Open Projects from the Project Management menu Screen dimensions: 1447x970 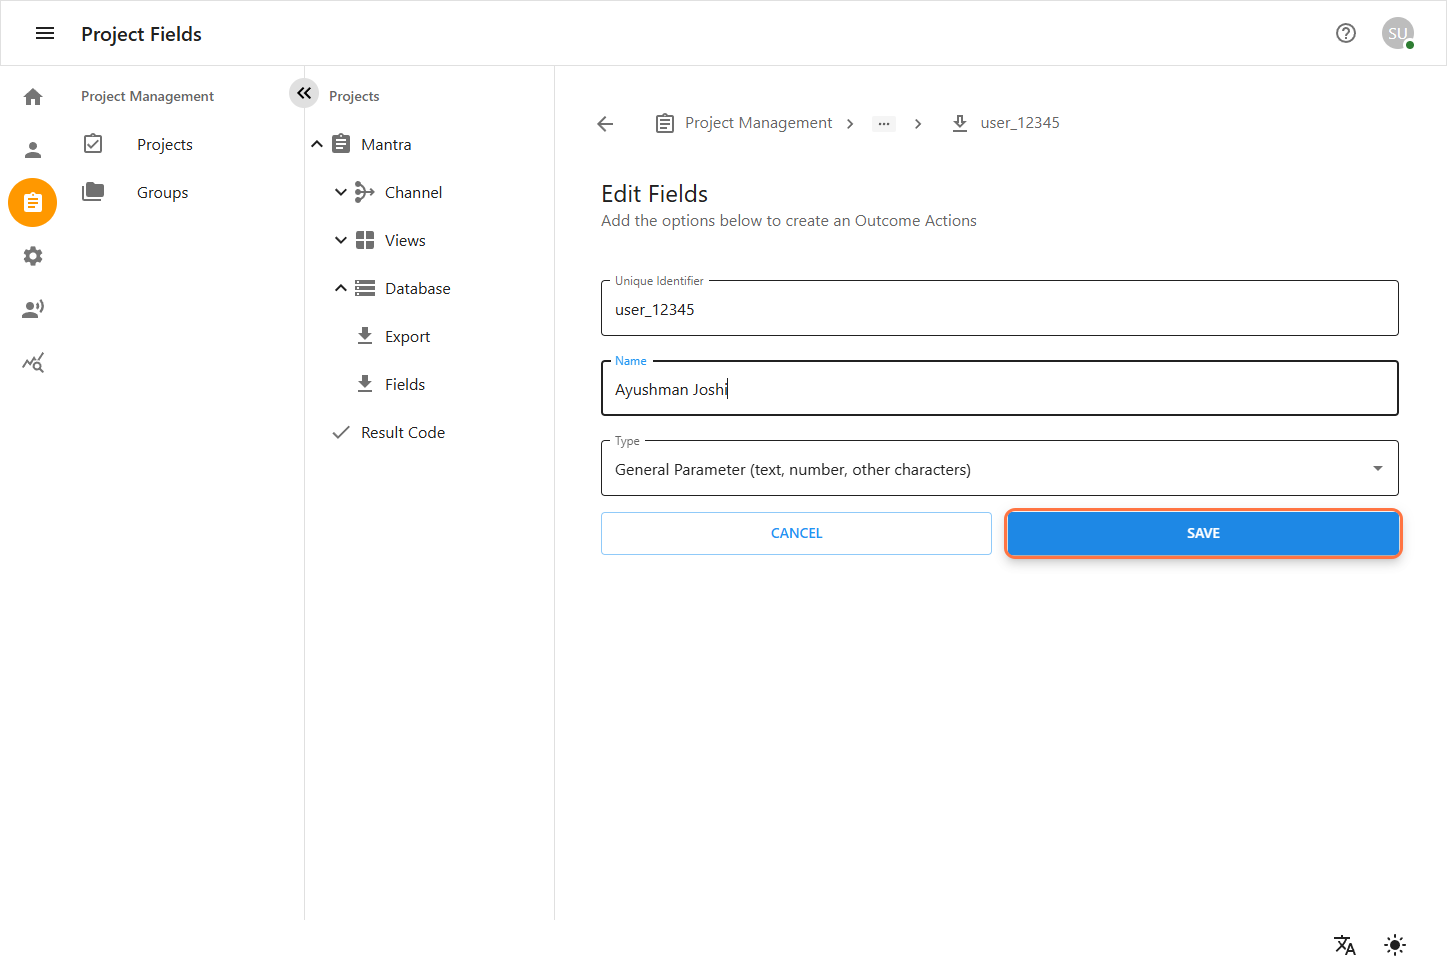click(x=165, y=144)
